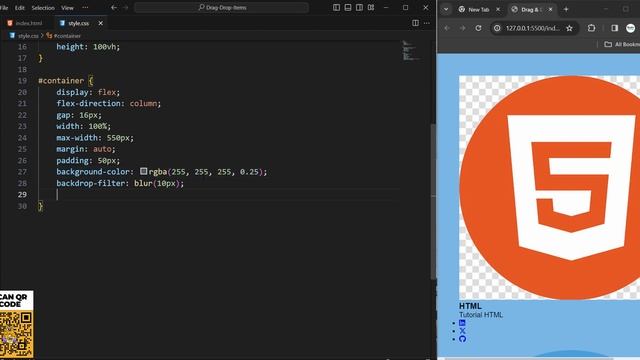This screenshot has height=360, width=640.
Task: Click the HTML5 logo image in the page
Action: pyautogui.click(x=549, y=188)
